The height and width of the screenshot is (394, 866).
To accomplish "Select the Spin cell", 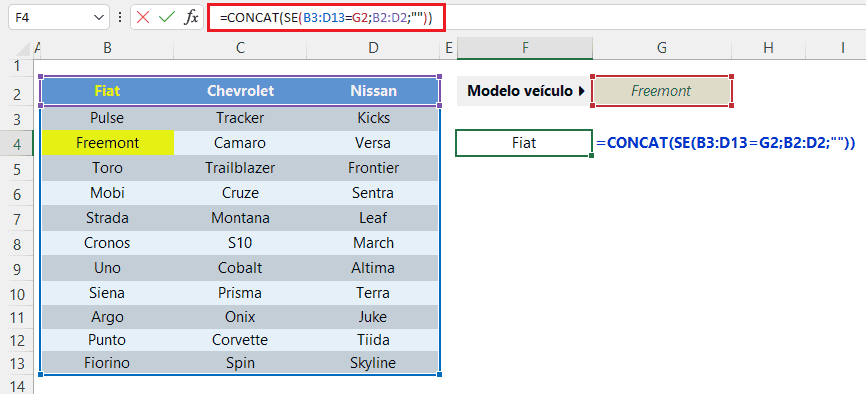I will tap(240, 363).
